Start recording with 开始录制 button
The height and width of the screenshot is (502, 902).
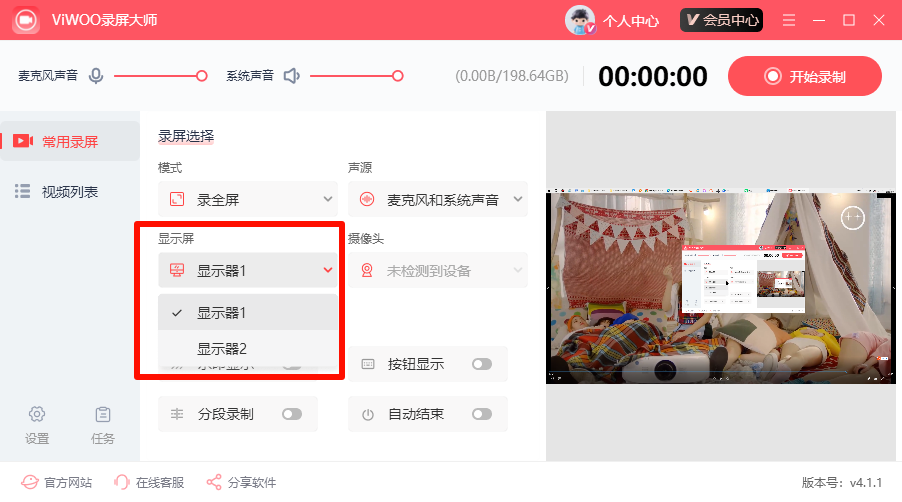click(x=804, y=76)
